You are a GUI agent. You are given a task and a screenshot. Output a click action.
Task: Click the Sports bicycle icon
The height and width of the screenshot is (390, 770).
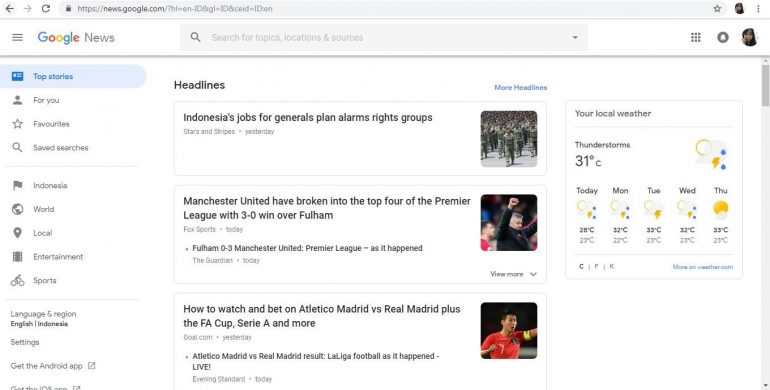click(18, 280)
